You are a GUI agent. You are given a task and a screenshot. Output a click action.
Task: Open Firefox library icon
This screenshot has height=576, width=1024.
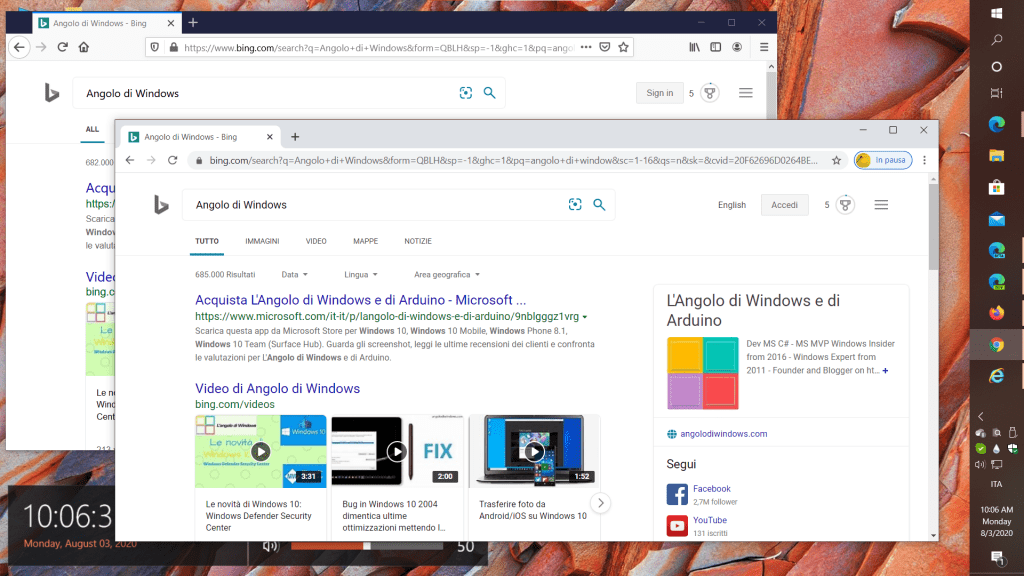[690, 47]
